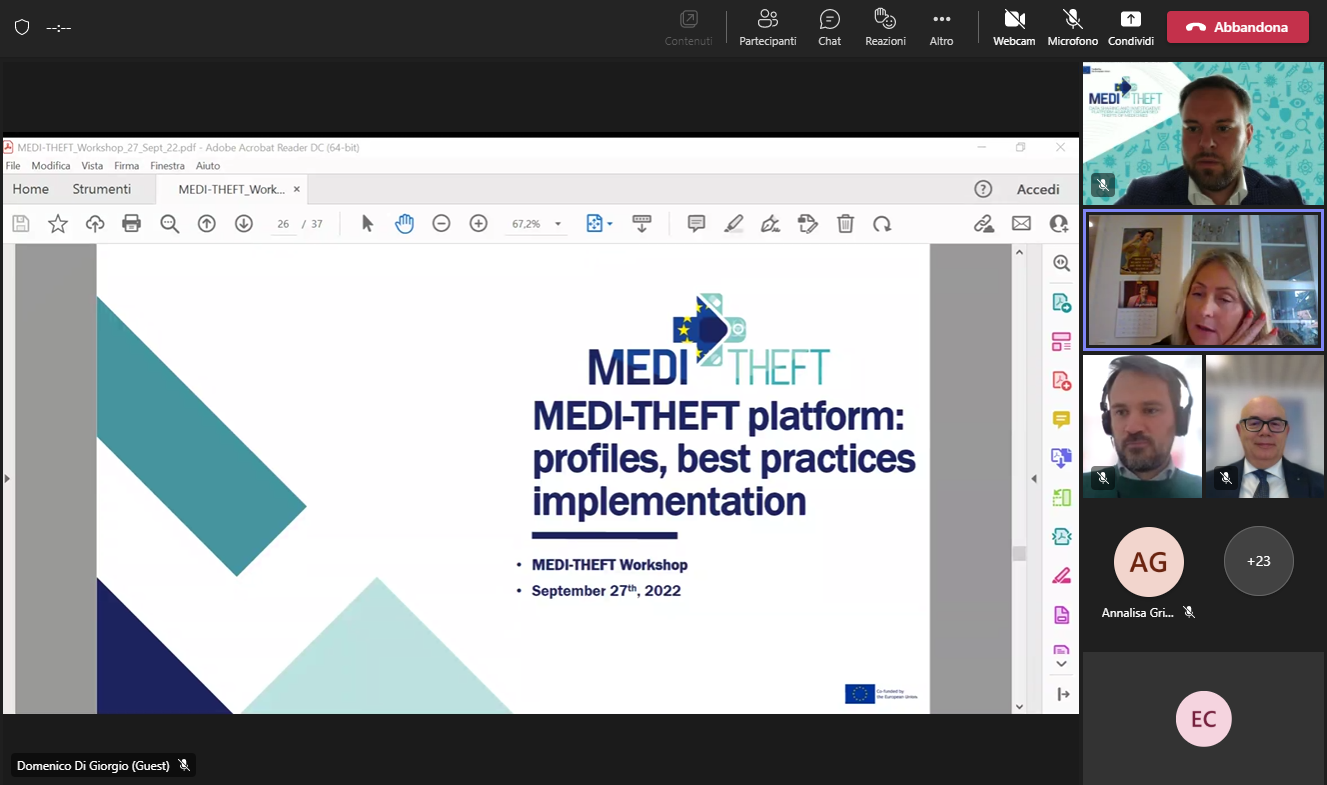Screen dimensions: 1327x785
Task: Toggle the Webcam on
Action: [x=1014, y=28]
